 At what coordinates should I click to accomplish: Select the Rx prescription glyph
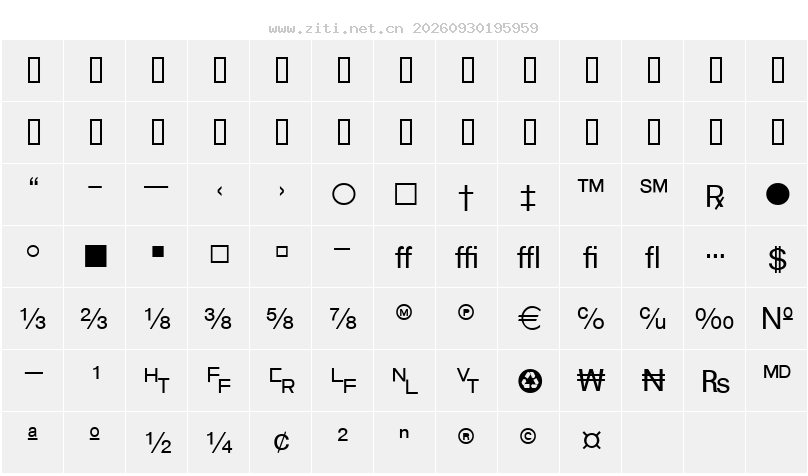pos(715,197)
